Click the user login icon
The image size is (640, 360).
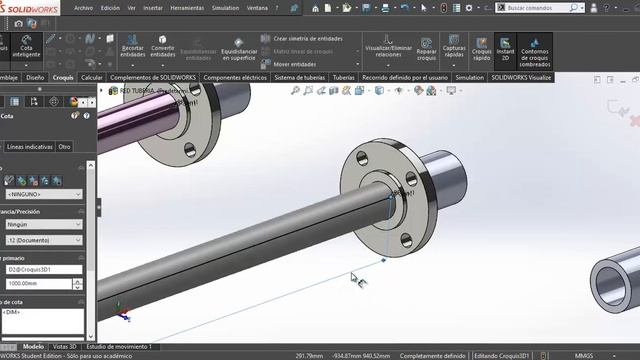[x=593, y=8]
